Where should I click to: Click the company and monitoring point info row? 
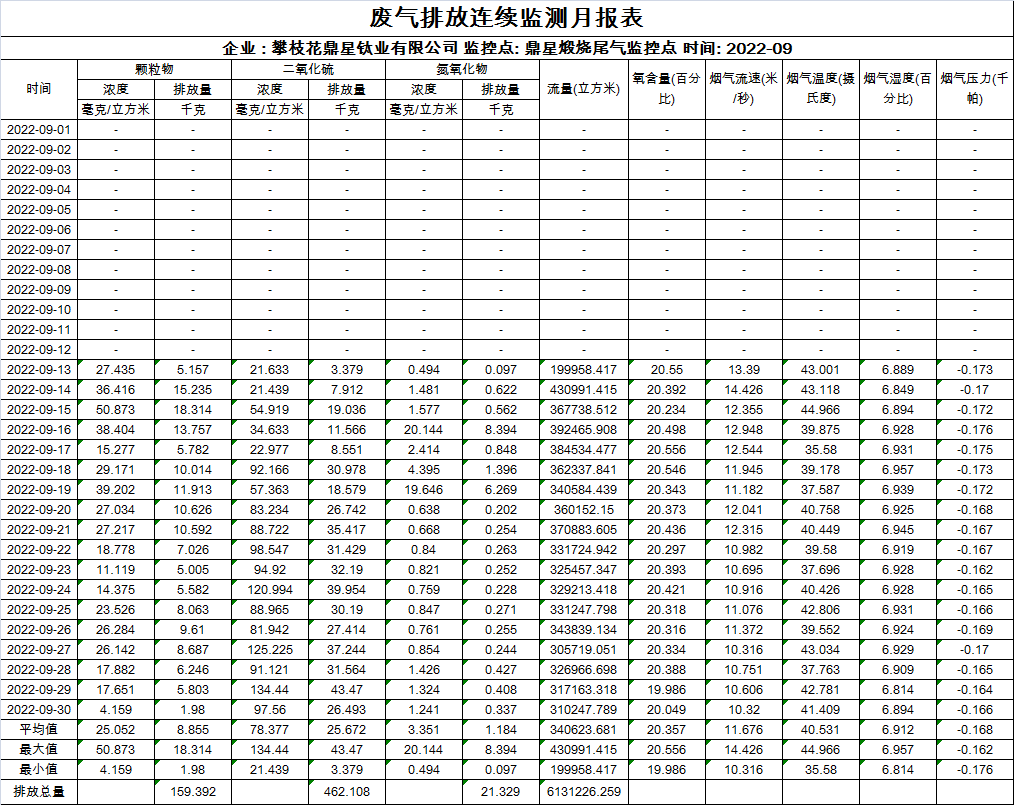506,48
